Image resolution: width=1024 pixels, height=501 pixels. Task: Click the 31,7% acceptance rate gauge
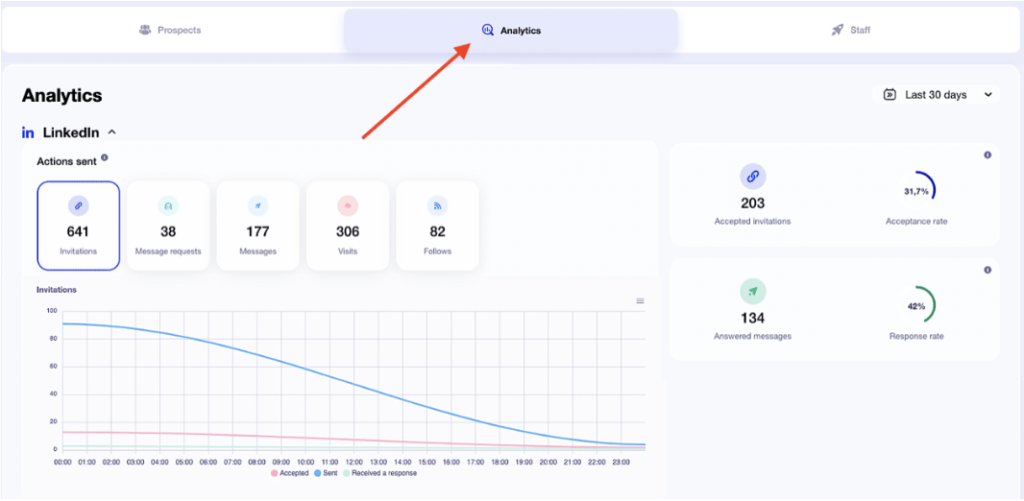(916, 191)
